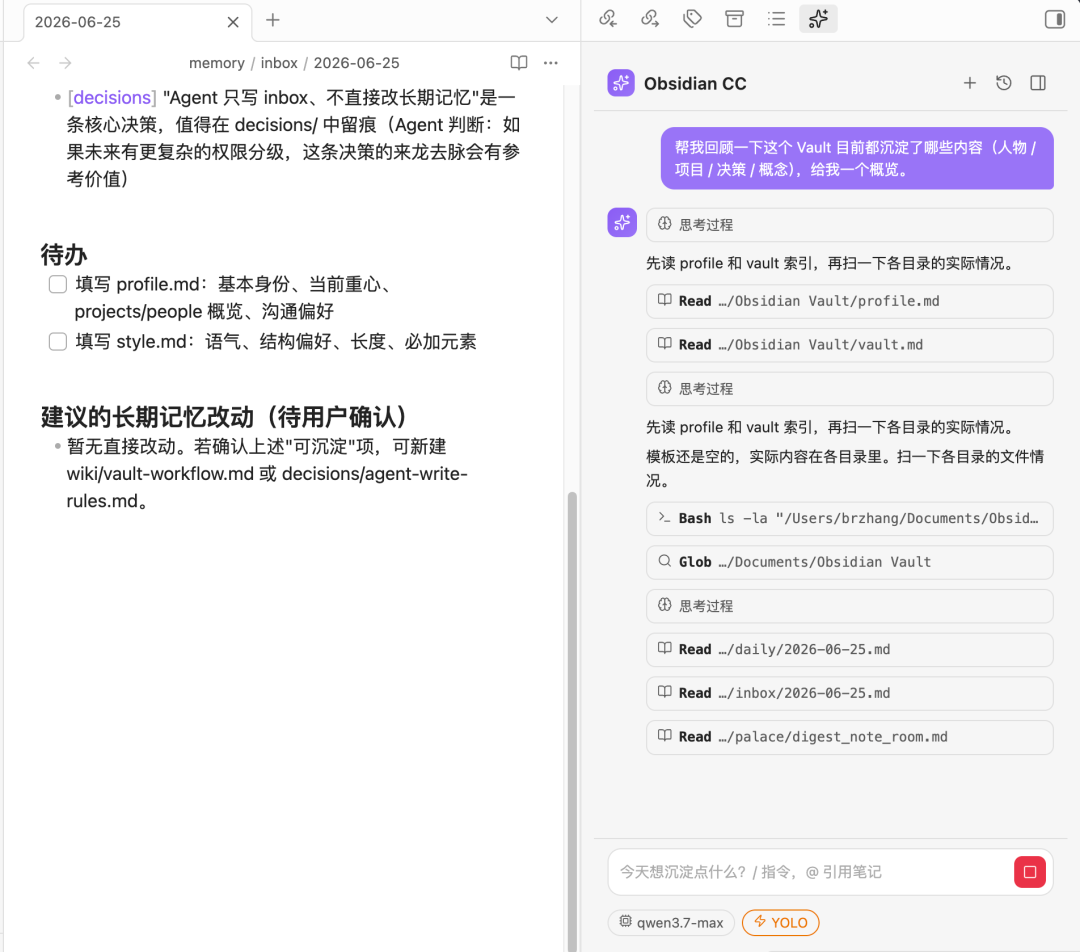This screenshot has height=952, width=1080.
Task: Open a new tab with plus
Action: [x=273, y=20]
